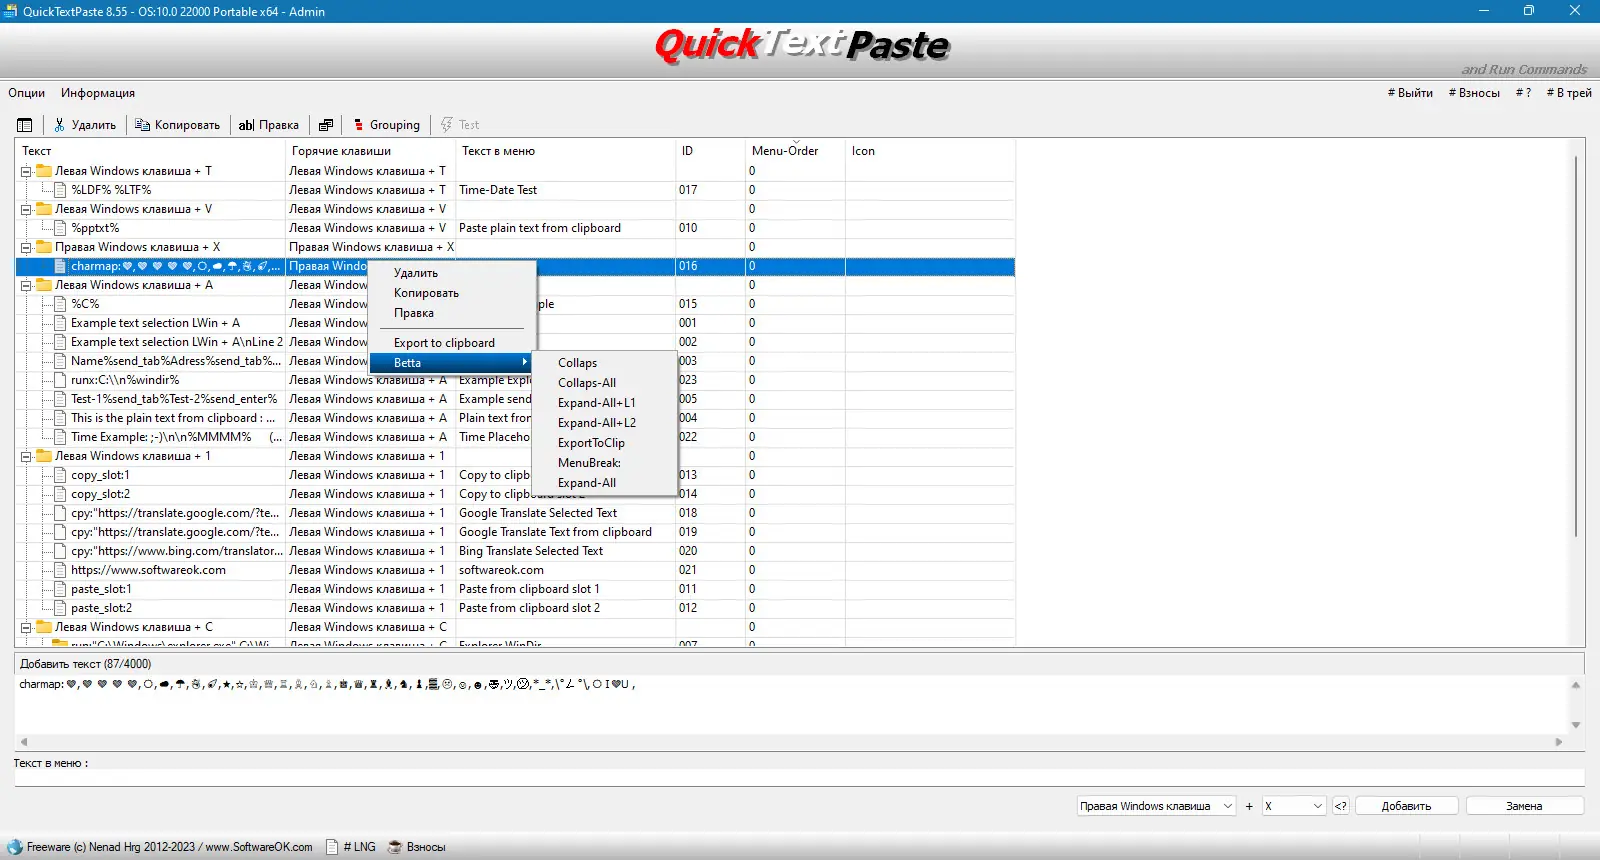Collapse the Левая Windows клавиша + V group

pos(26,209)
